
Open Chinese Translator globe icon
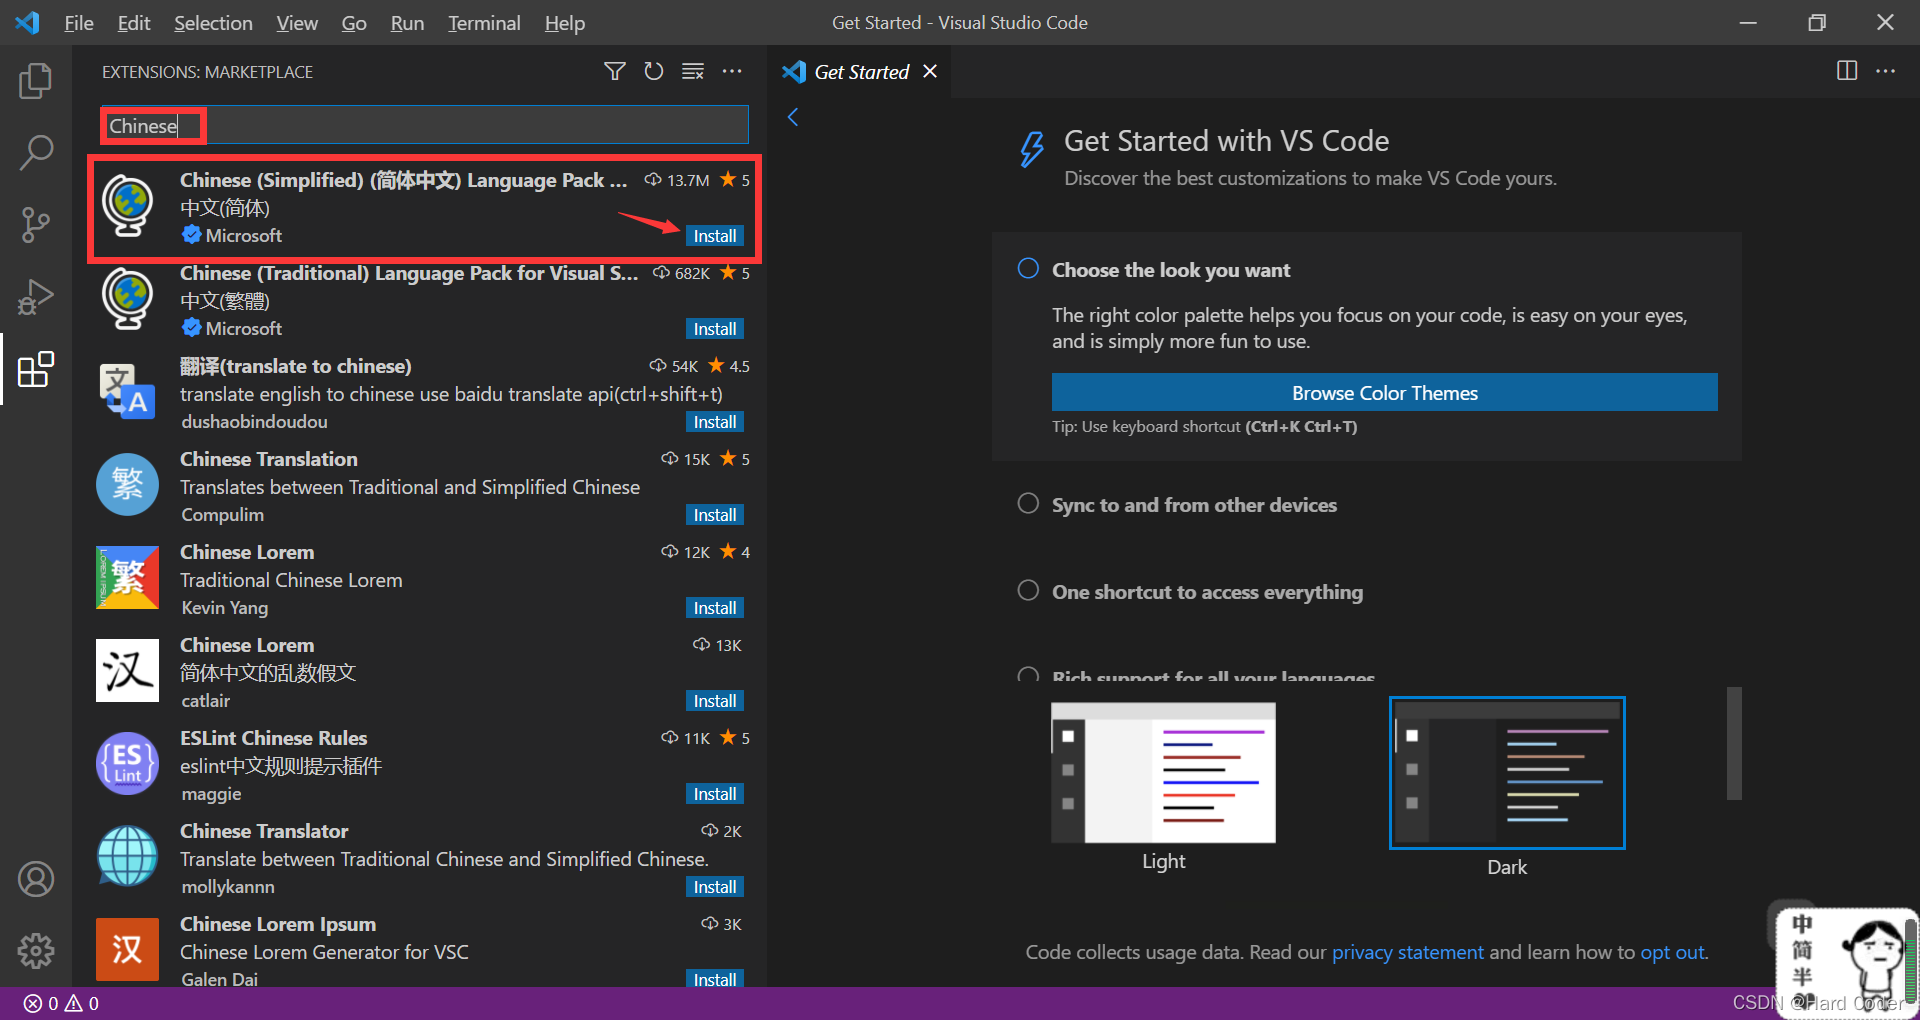(127, 856)
